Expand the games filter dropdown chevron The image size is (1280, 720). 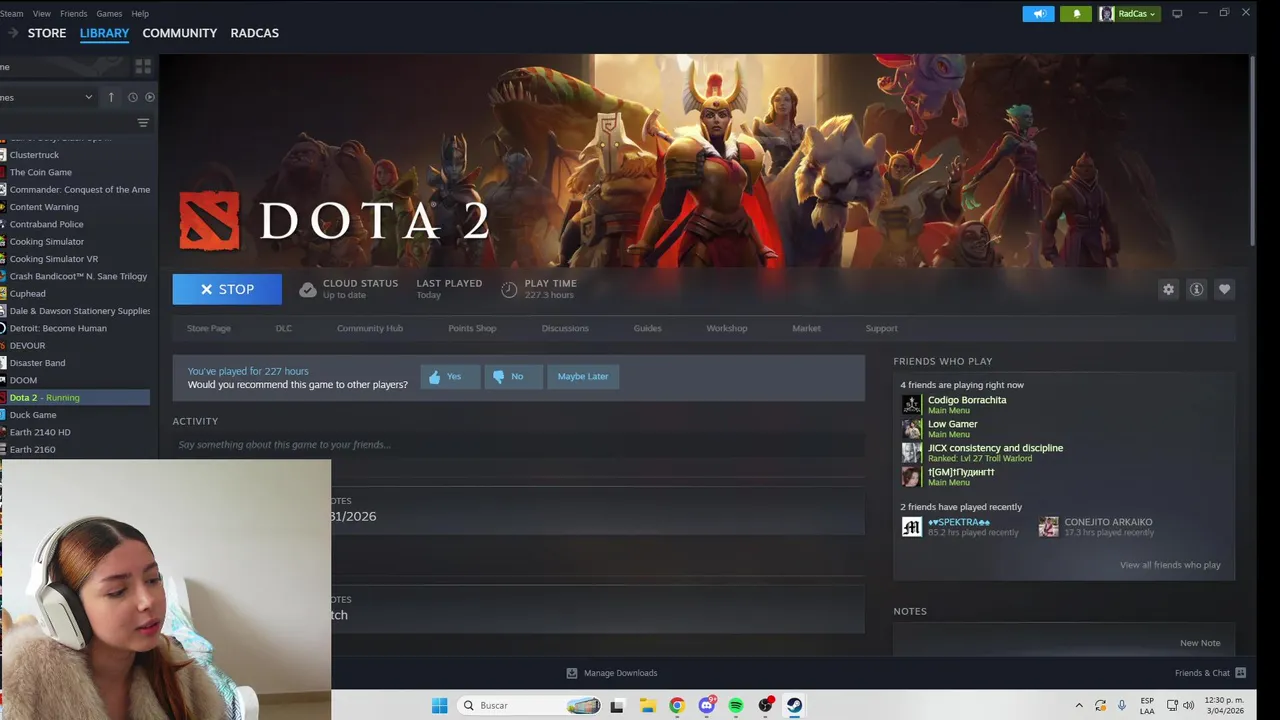[88, 97]
